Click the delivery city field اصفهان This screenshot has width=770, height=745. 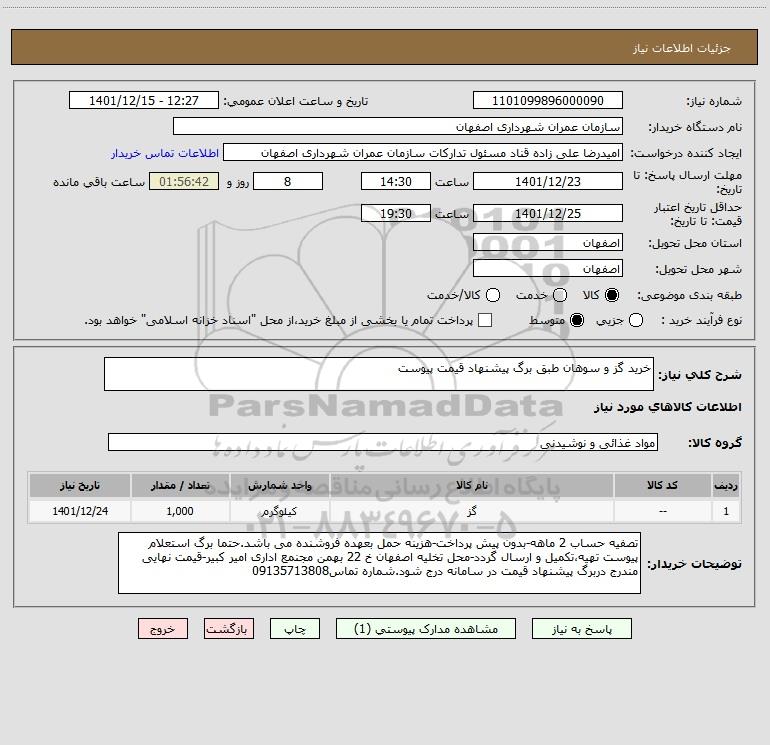548,269
